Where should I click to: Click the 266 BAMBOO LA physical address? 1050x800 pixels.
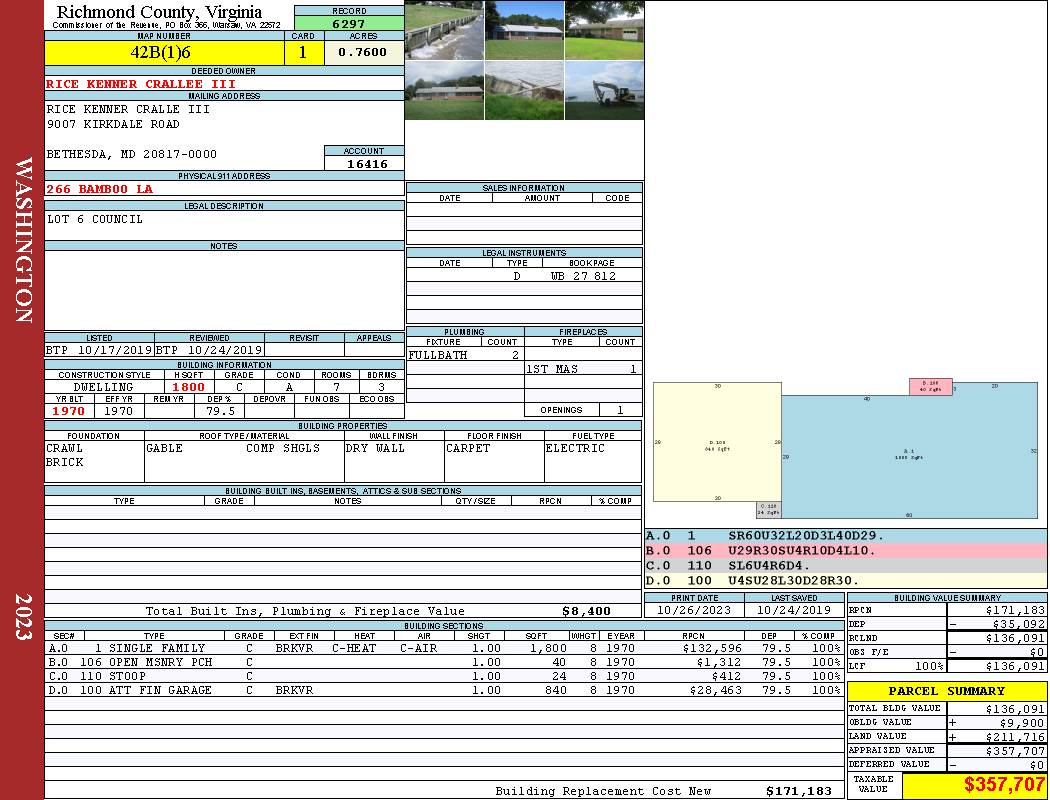(100, 188)
